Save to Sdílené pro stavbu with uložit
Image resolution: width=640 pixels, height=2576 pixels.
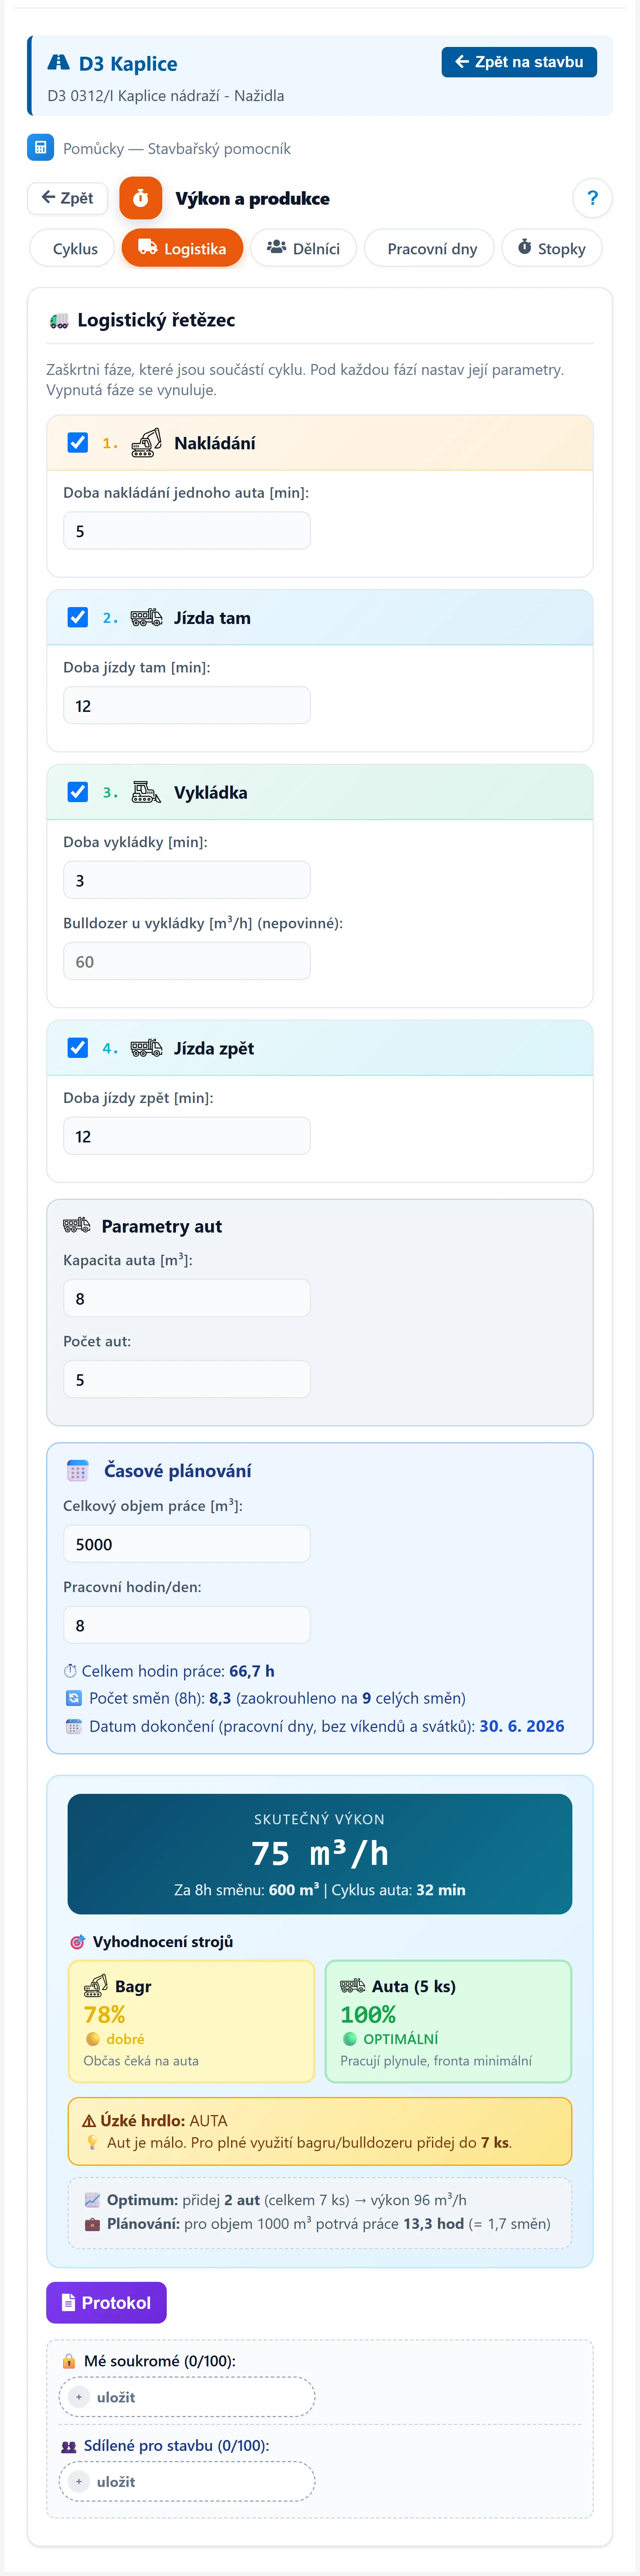tap(187, 2482)
